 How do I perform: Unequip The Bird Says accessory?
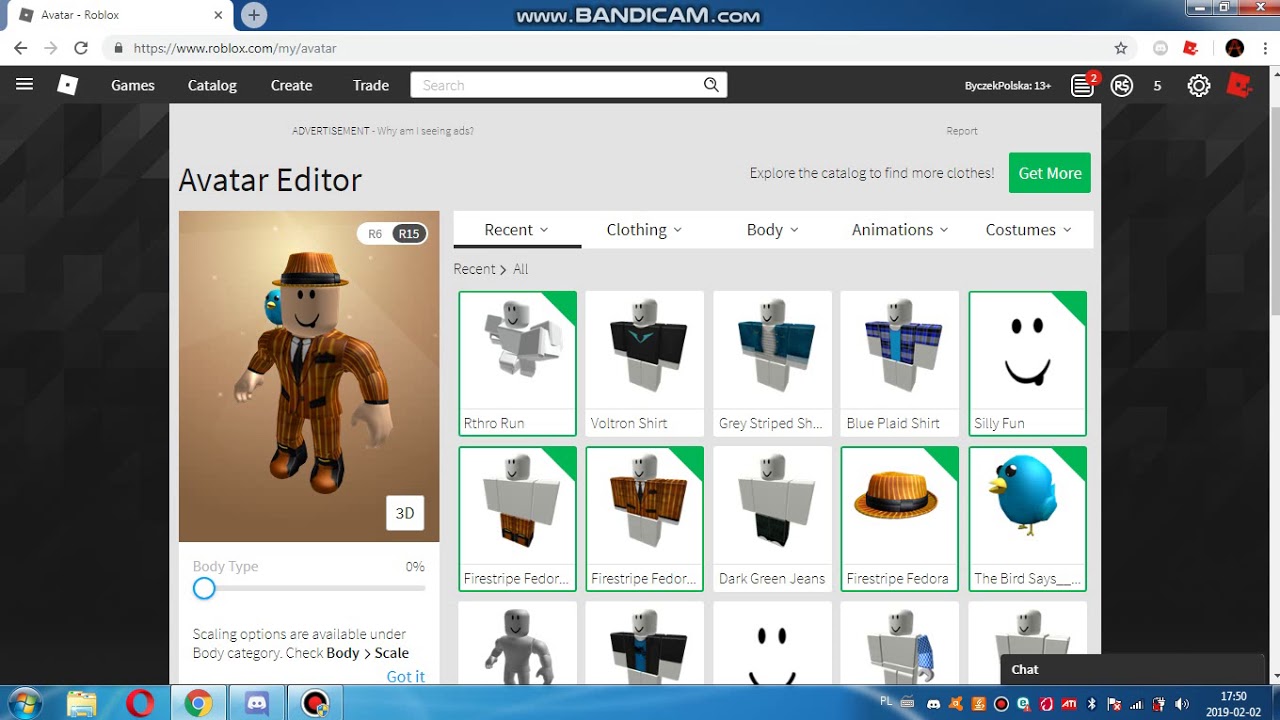[x=1027, y=519]
